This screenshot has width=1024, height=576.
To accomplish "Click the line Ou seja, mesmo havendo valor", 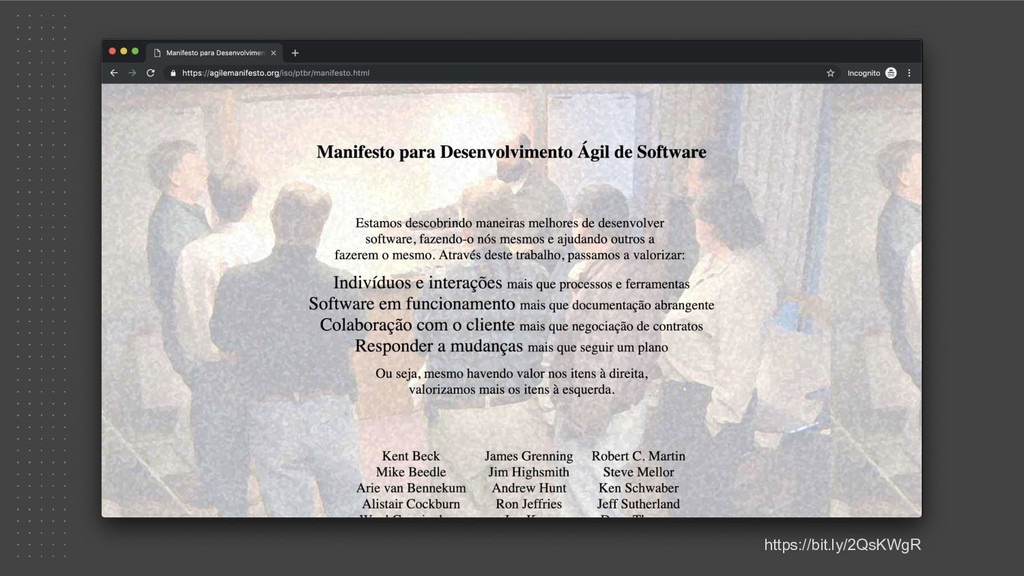I will tap(511, 374).
